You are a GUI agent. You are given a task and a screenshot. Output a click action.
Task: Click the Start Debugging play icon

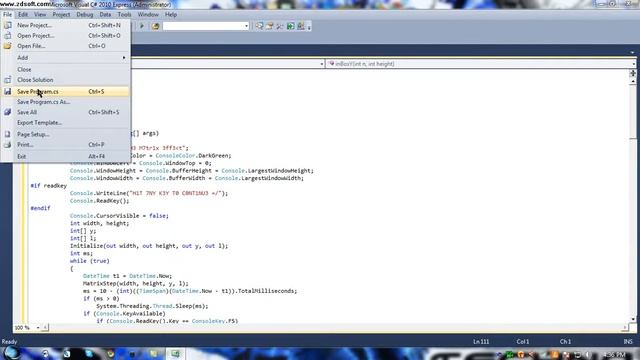(142, 26)
